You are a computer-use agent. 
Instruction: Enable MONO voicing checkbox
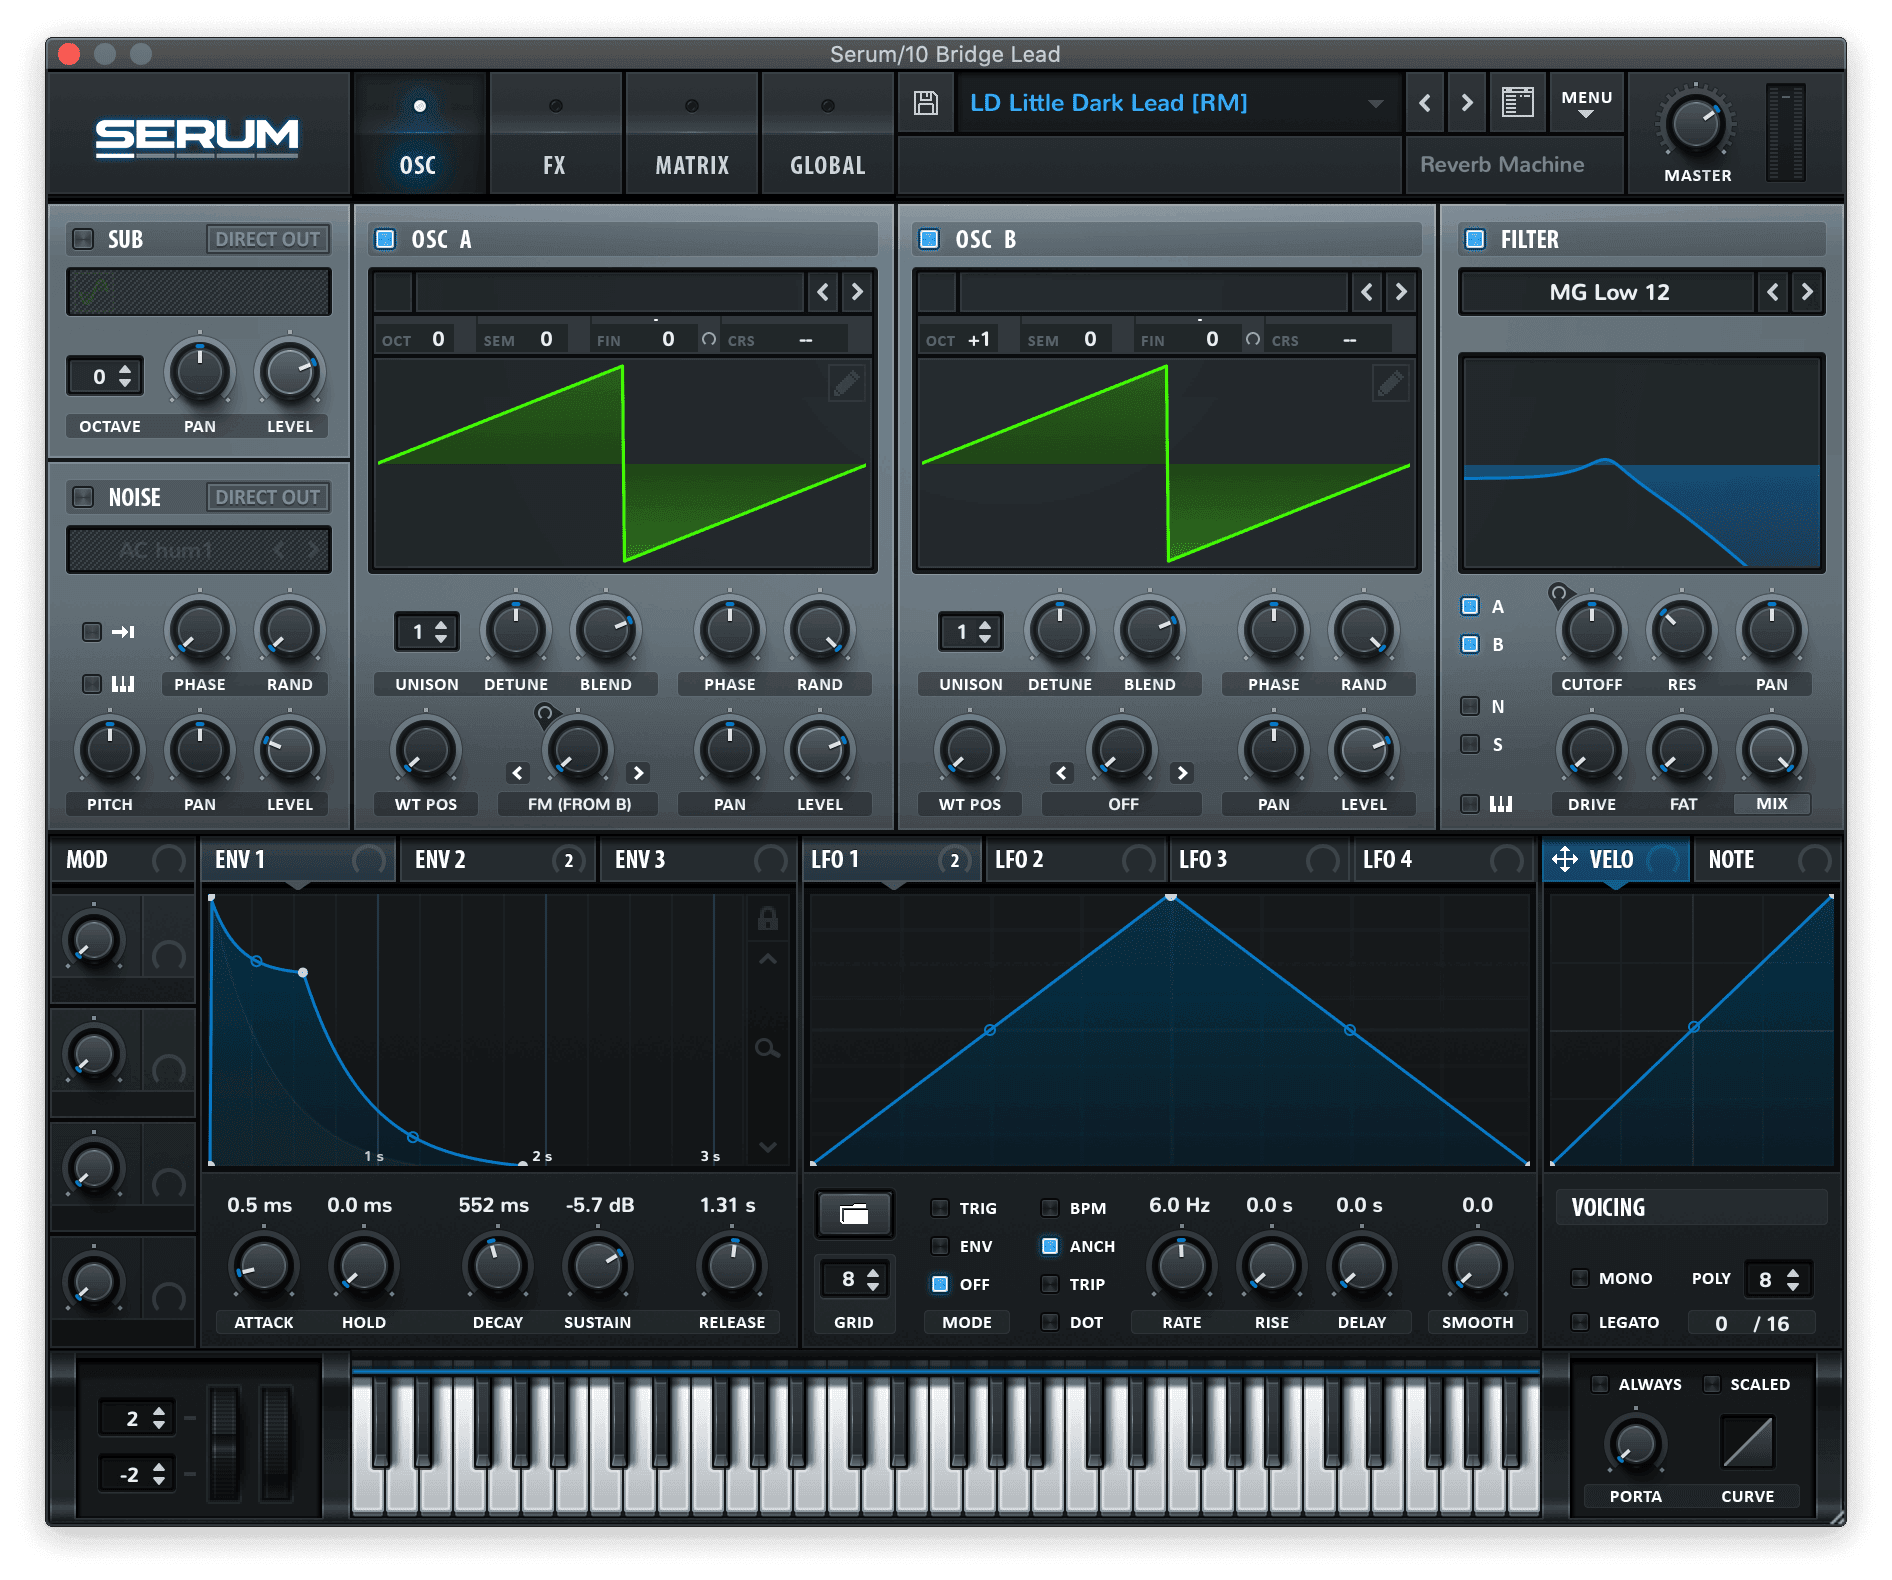point(1580,1278)
